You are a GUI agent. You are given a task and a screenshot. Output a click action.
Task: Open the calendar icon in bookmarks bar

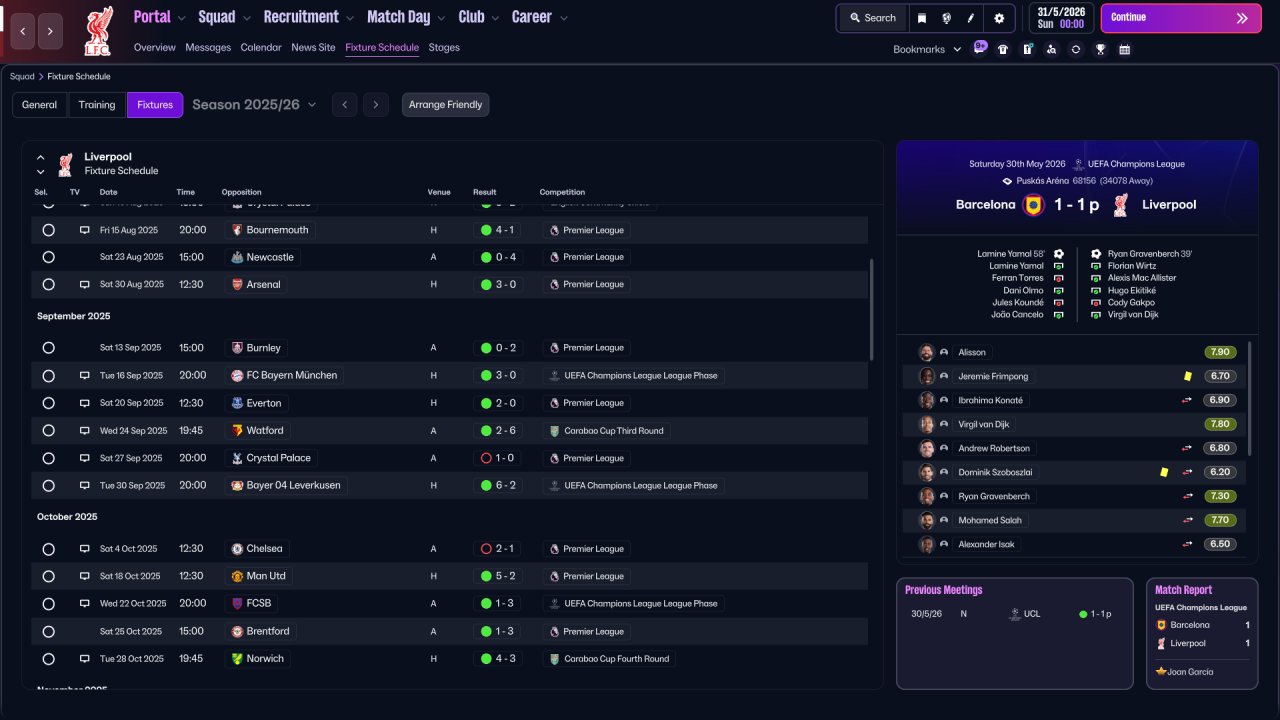point(1125,49)
